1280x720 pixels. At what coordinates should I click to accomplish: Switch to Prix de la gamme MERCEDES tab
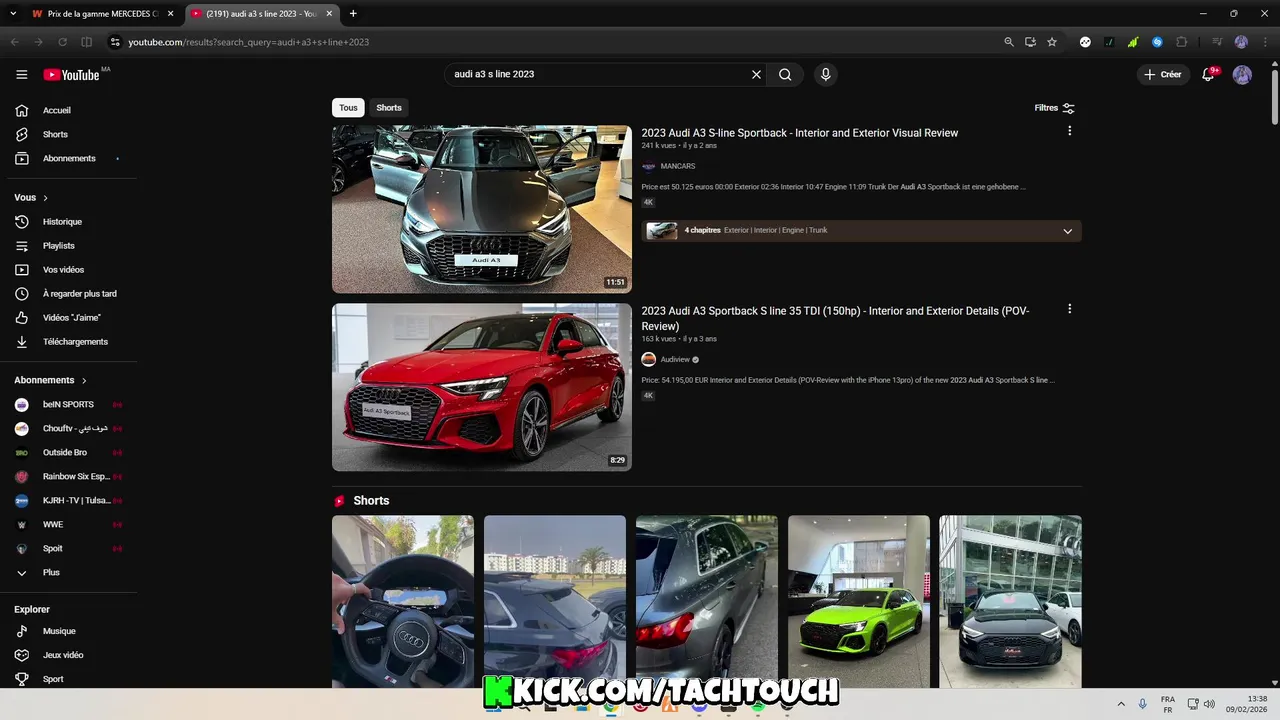pos(103,14)
